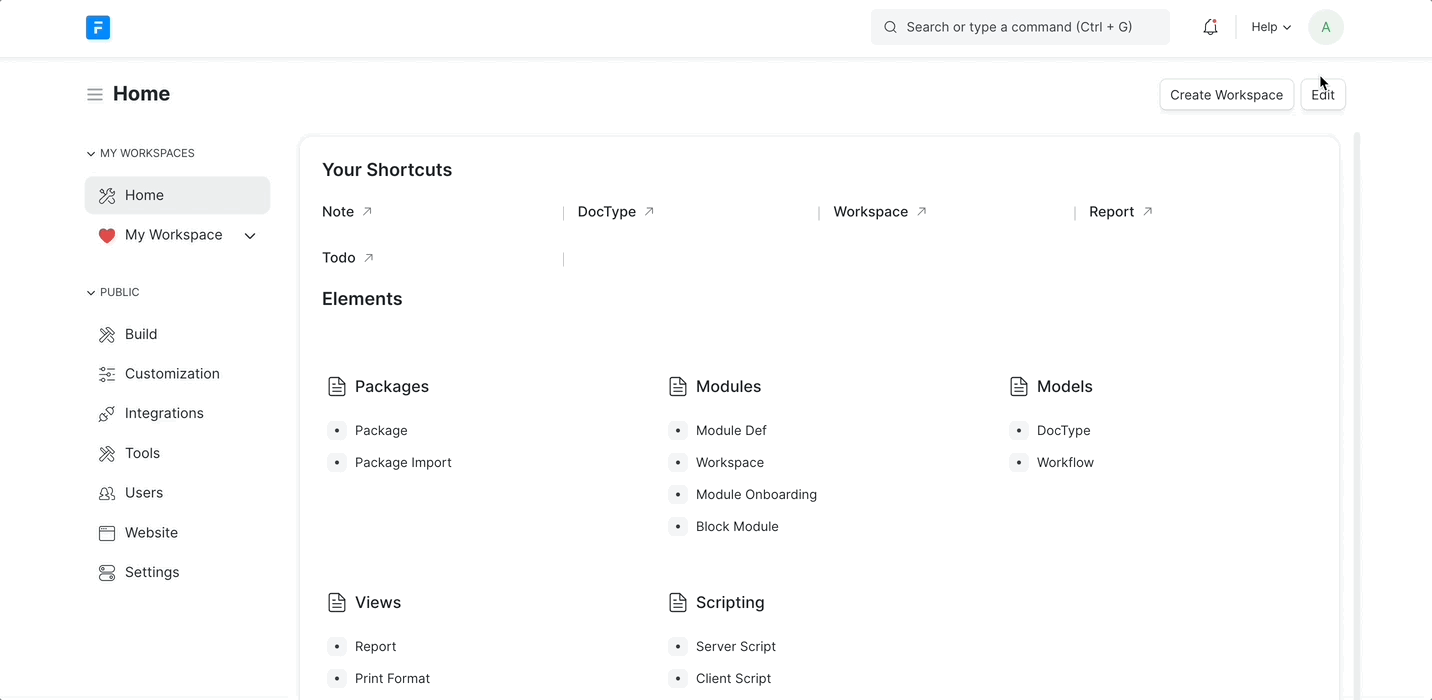1432x700 pixels.
Task: Open the Tools workspace
Action: [x=142, y=454]
